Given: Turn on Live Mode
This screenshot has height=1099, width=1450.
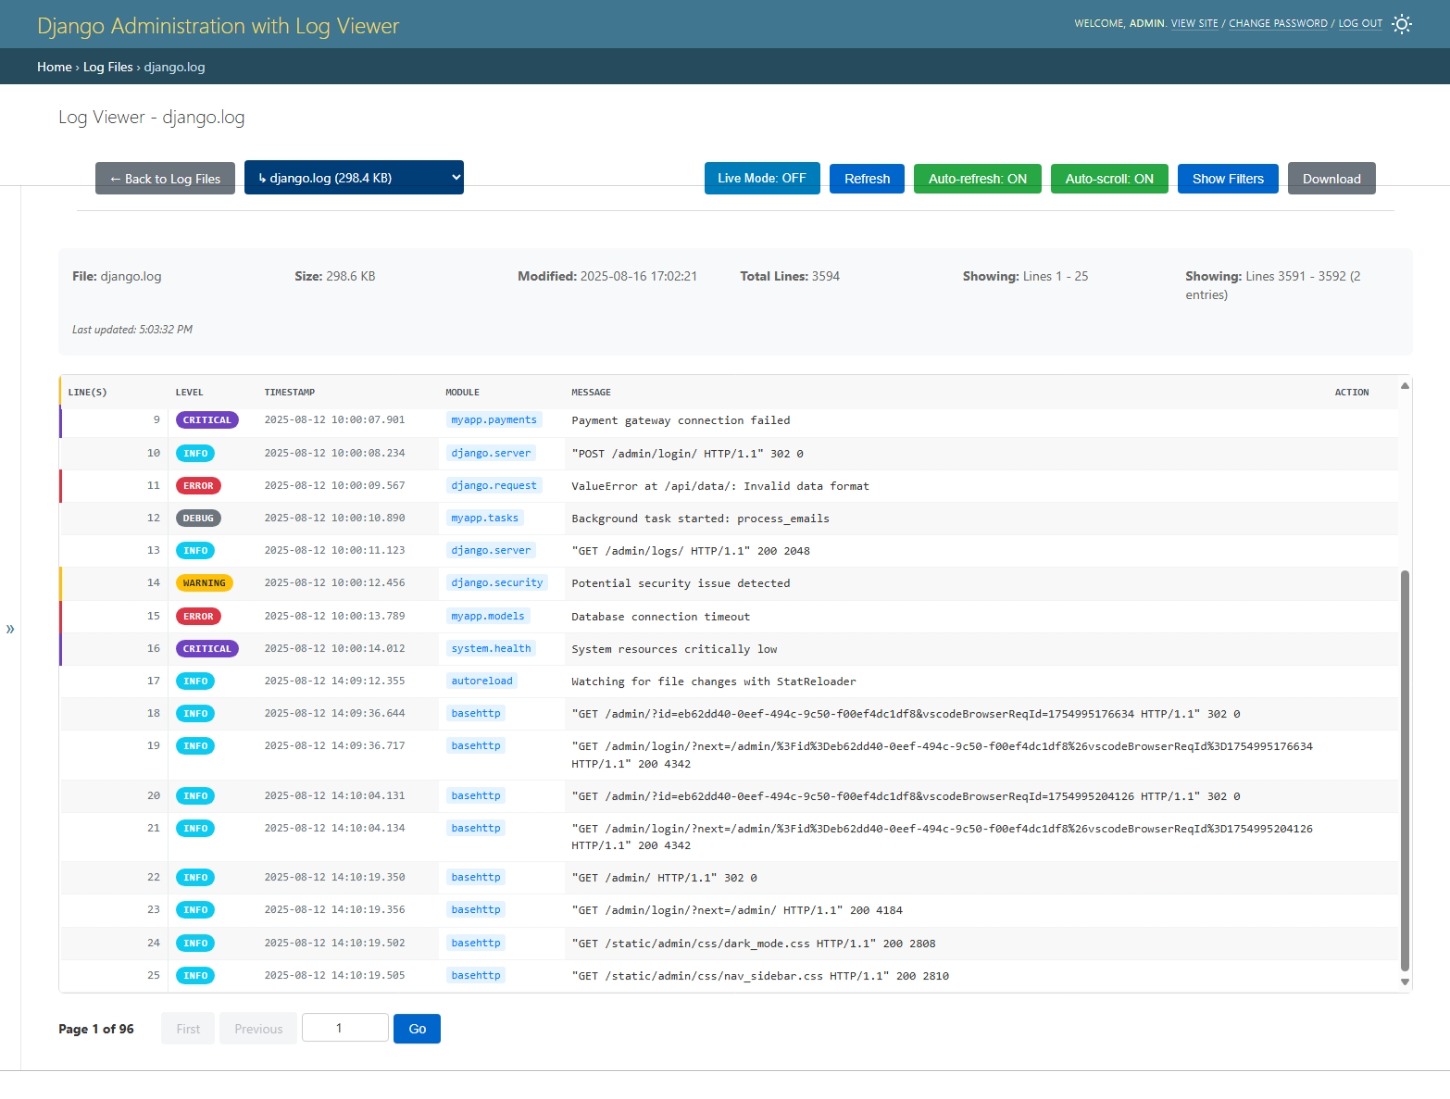Looking at the screenshot, I should tap(762, 178).
